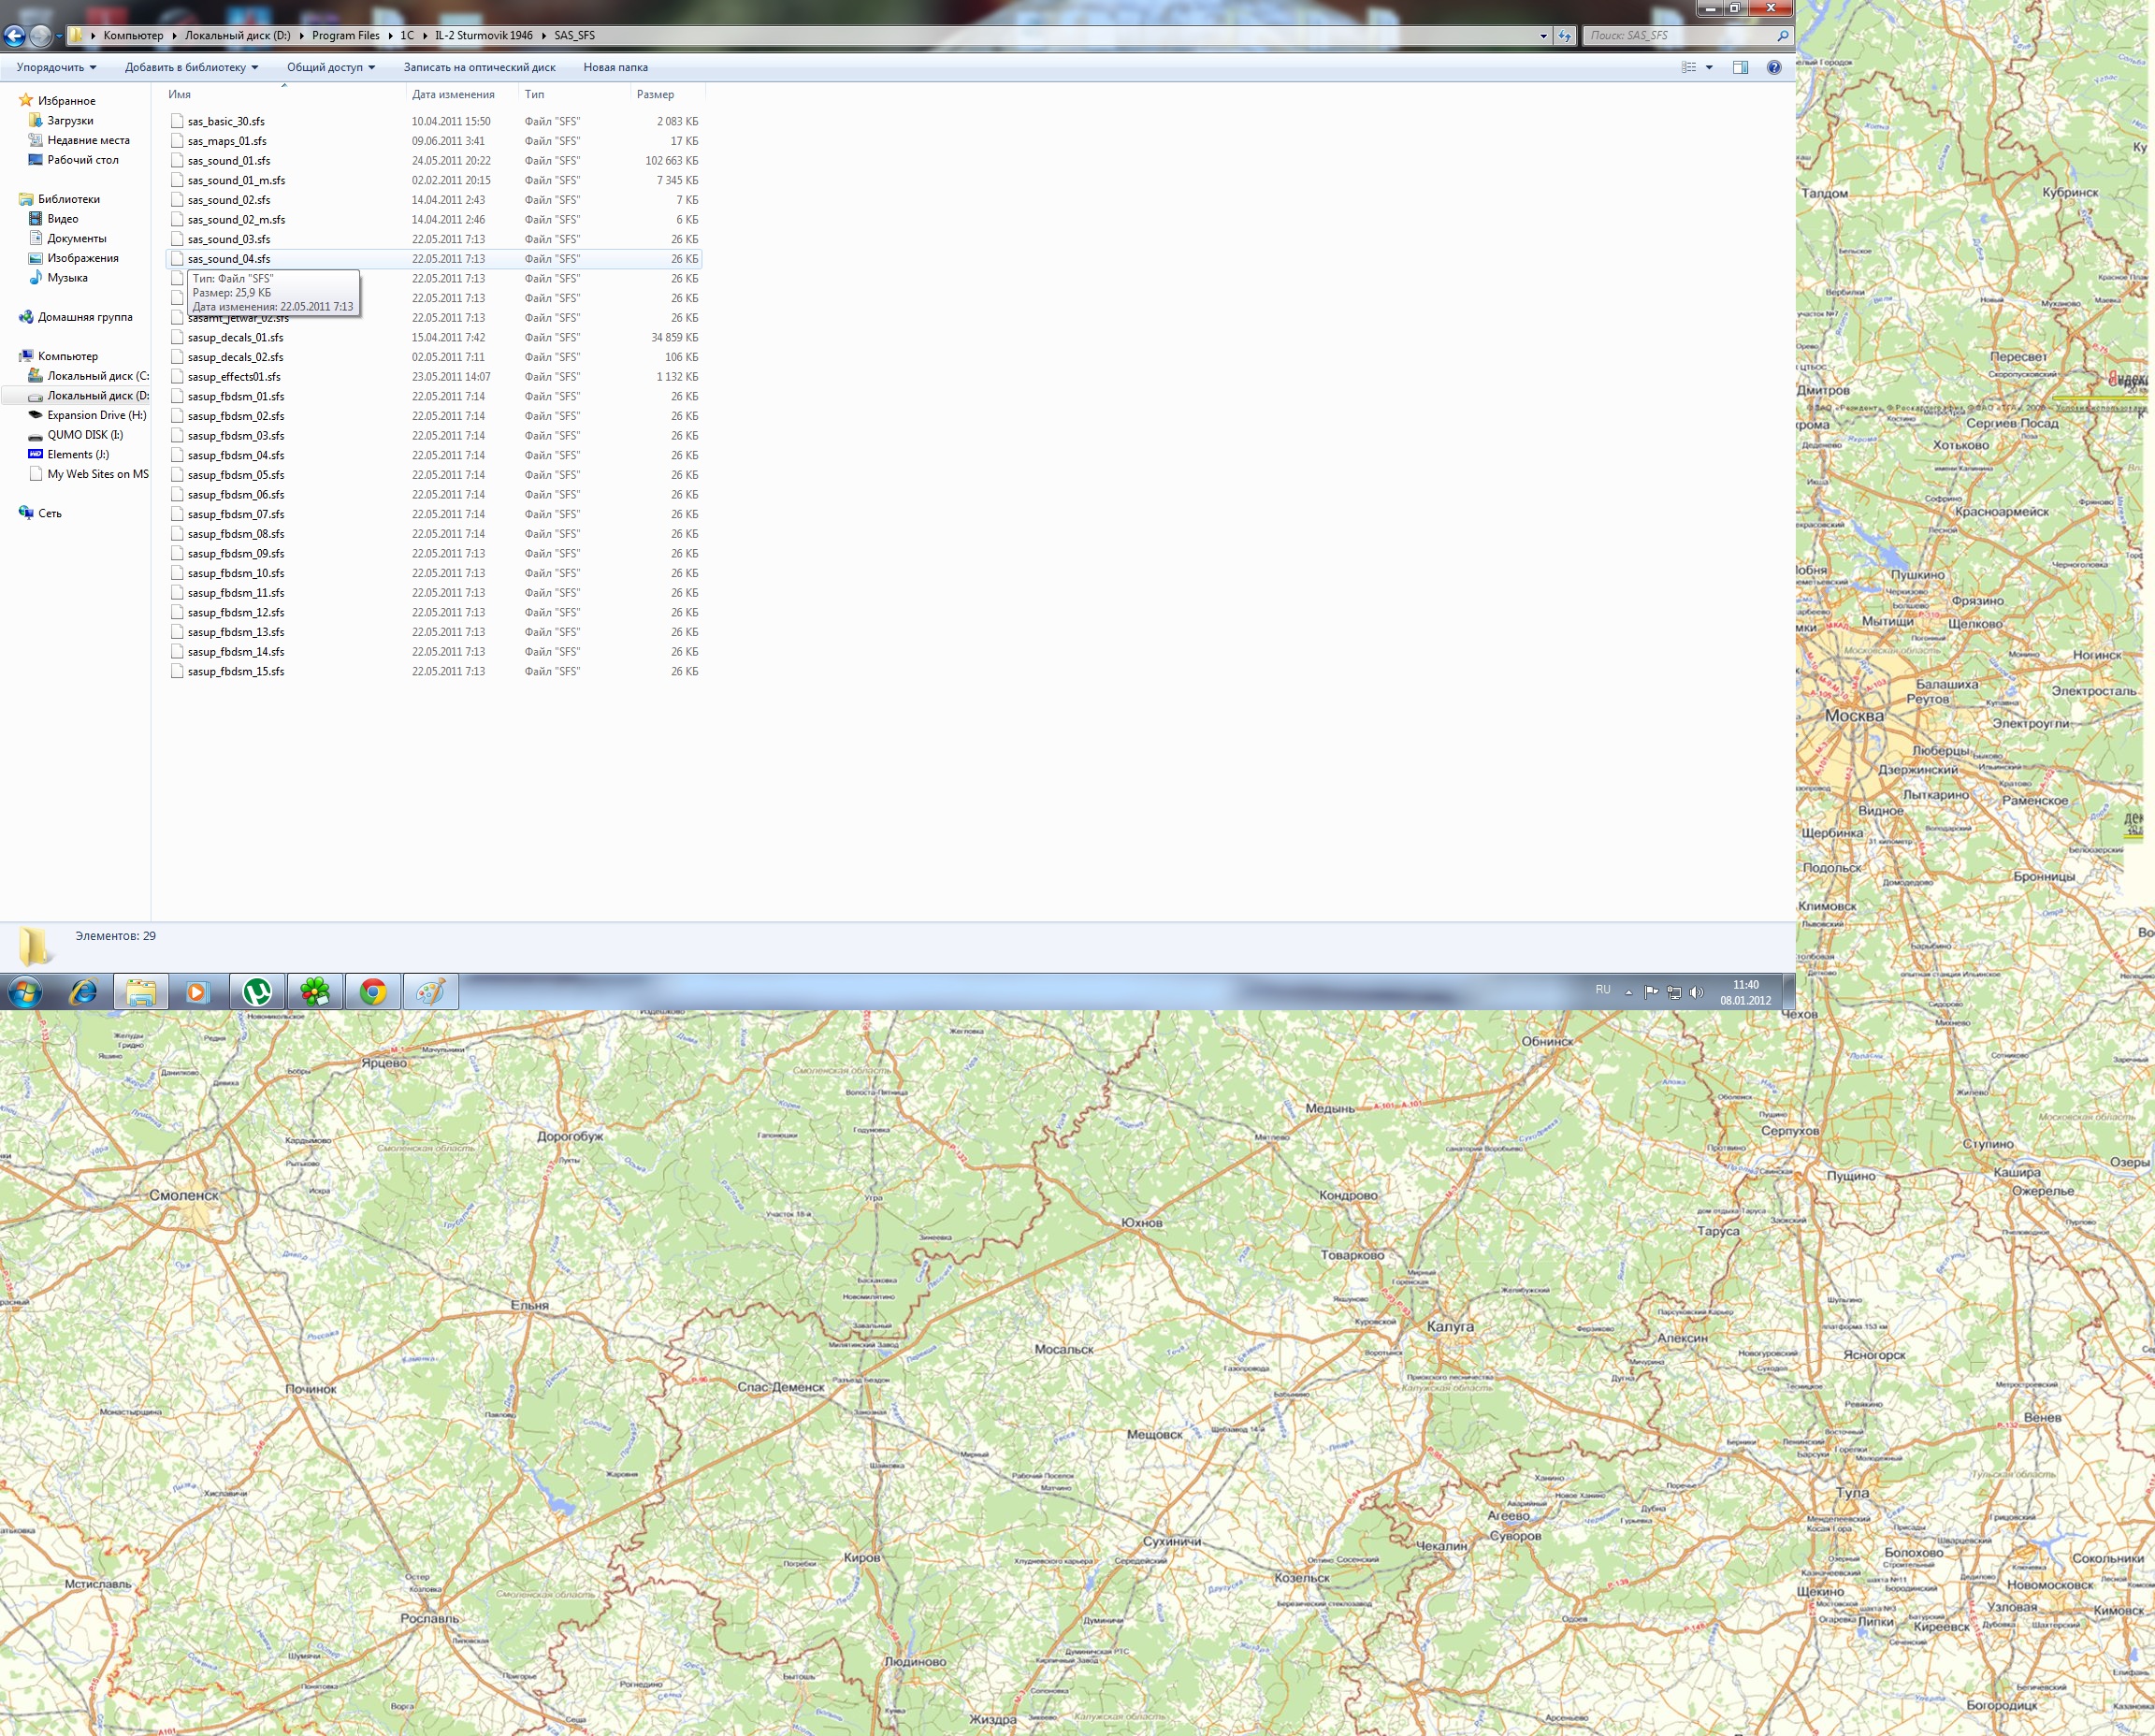Click the volume speaker tray icon
2155x1736 pixels.
coord(1695,992)
